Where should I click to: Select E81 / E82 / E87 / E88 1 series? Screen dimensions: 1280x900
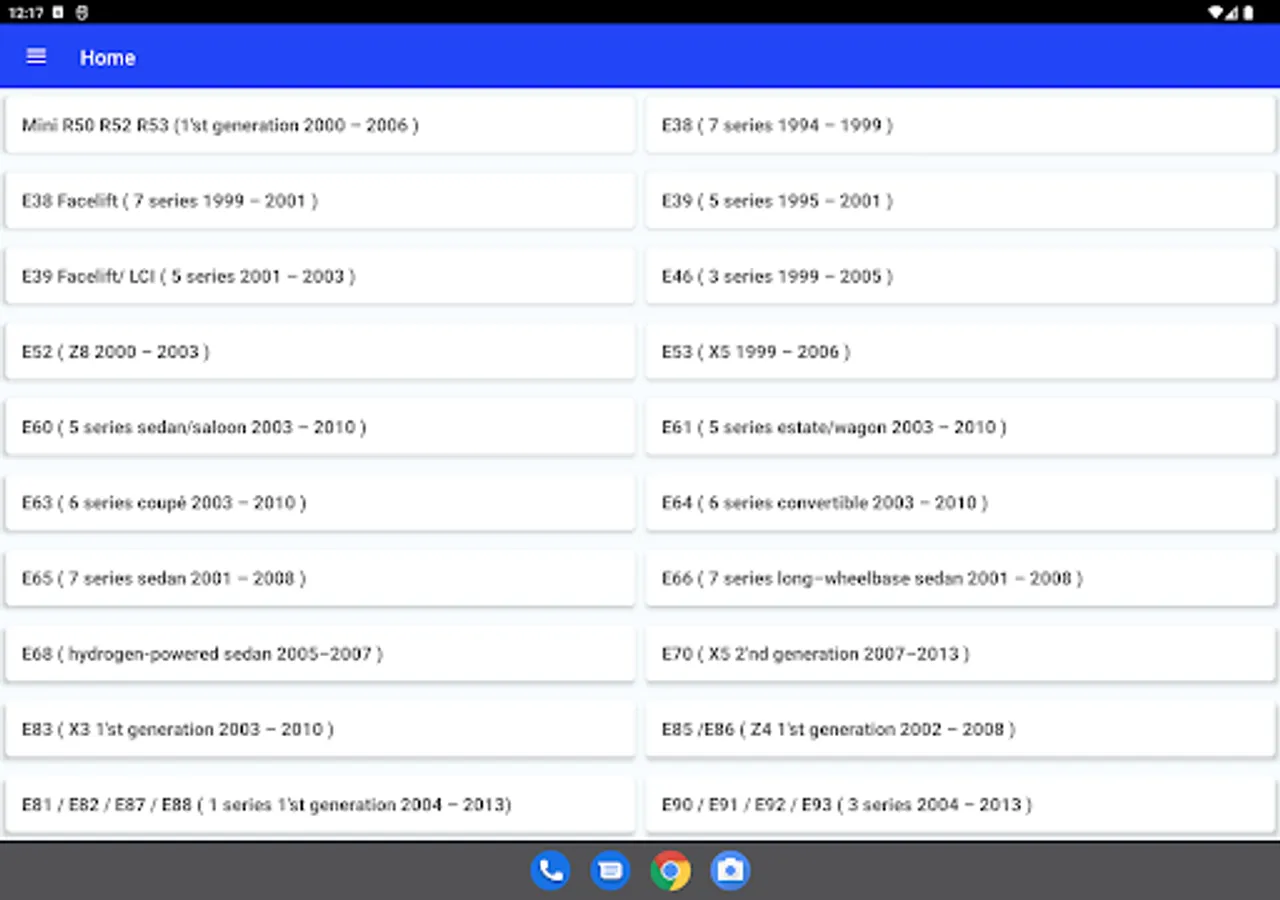click(x=320, y=805)
